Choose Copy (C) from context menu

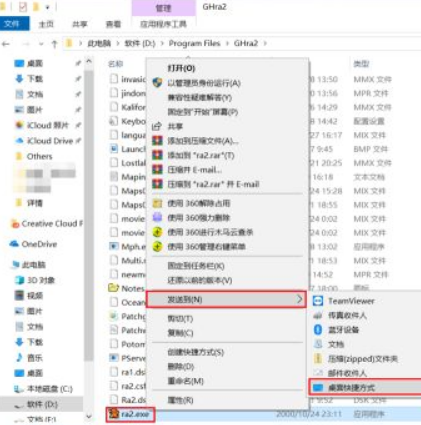(180, 333)
